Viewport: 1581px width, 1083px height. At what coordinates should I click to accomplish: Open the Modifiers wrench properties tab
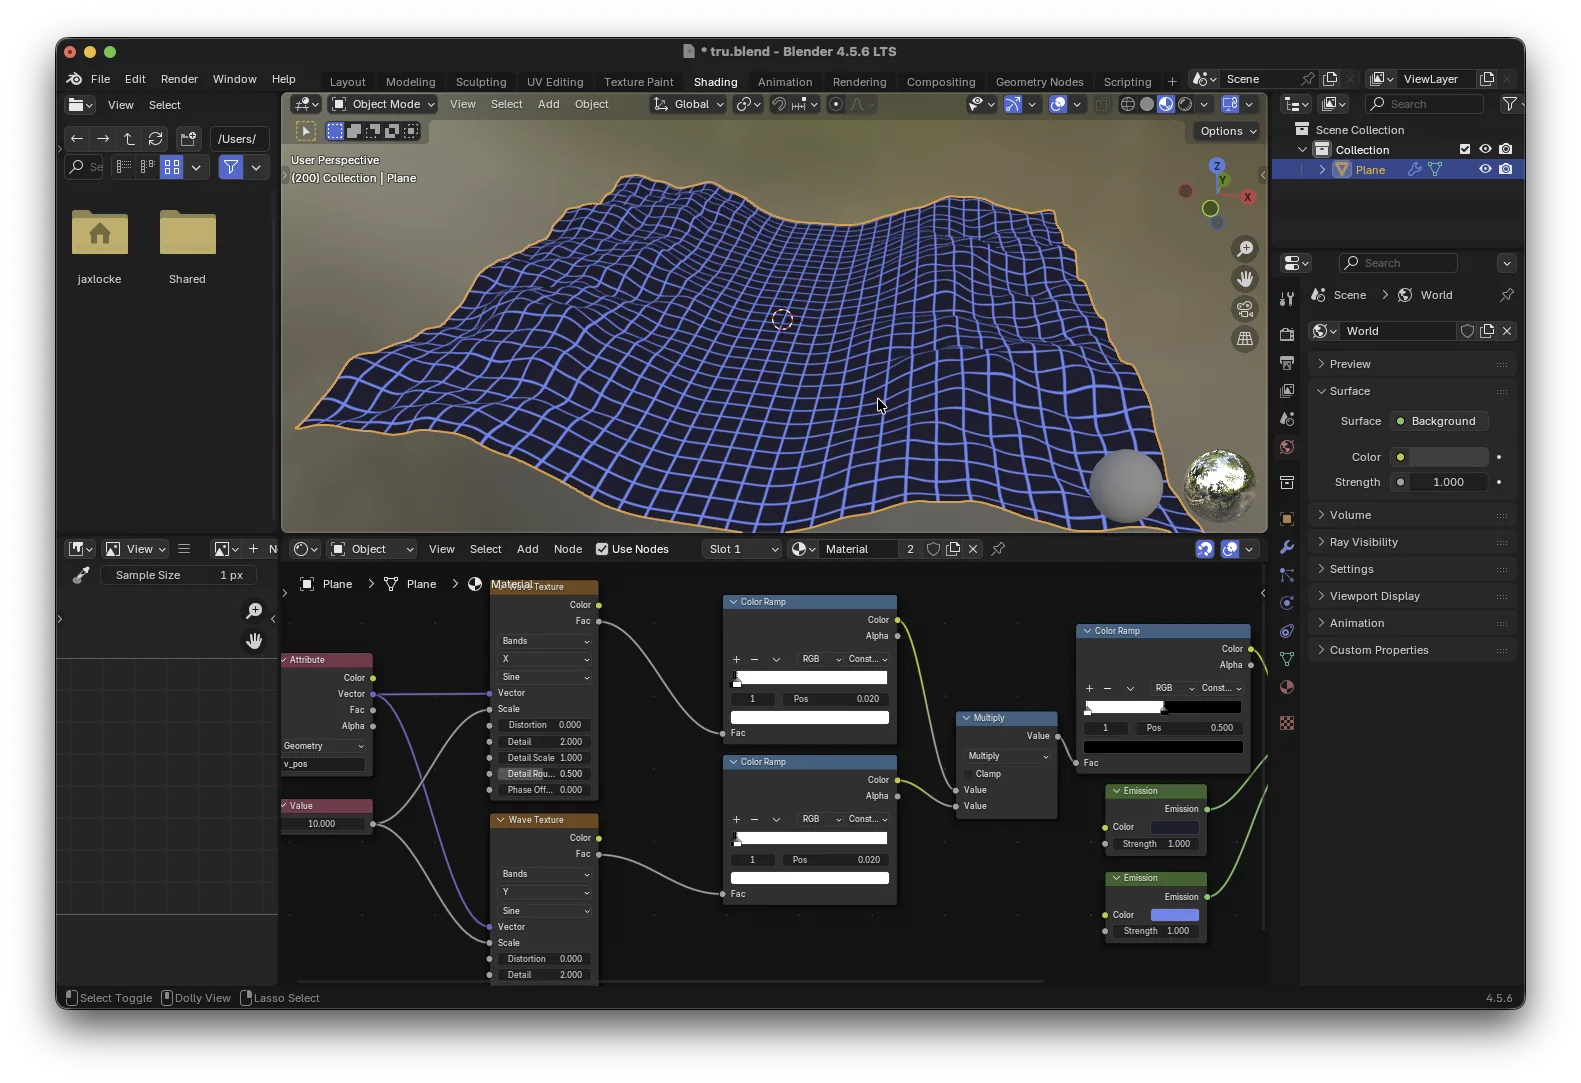tap(1287, 547)
